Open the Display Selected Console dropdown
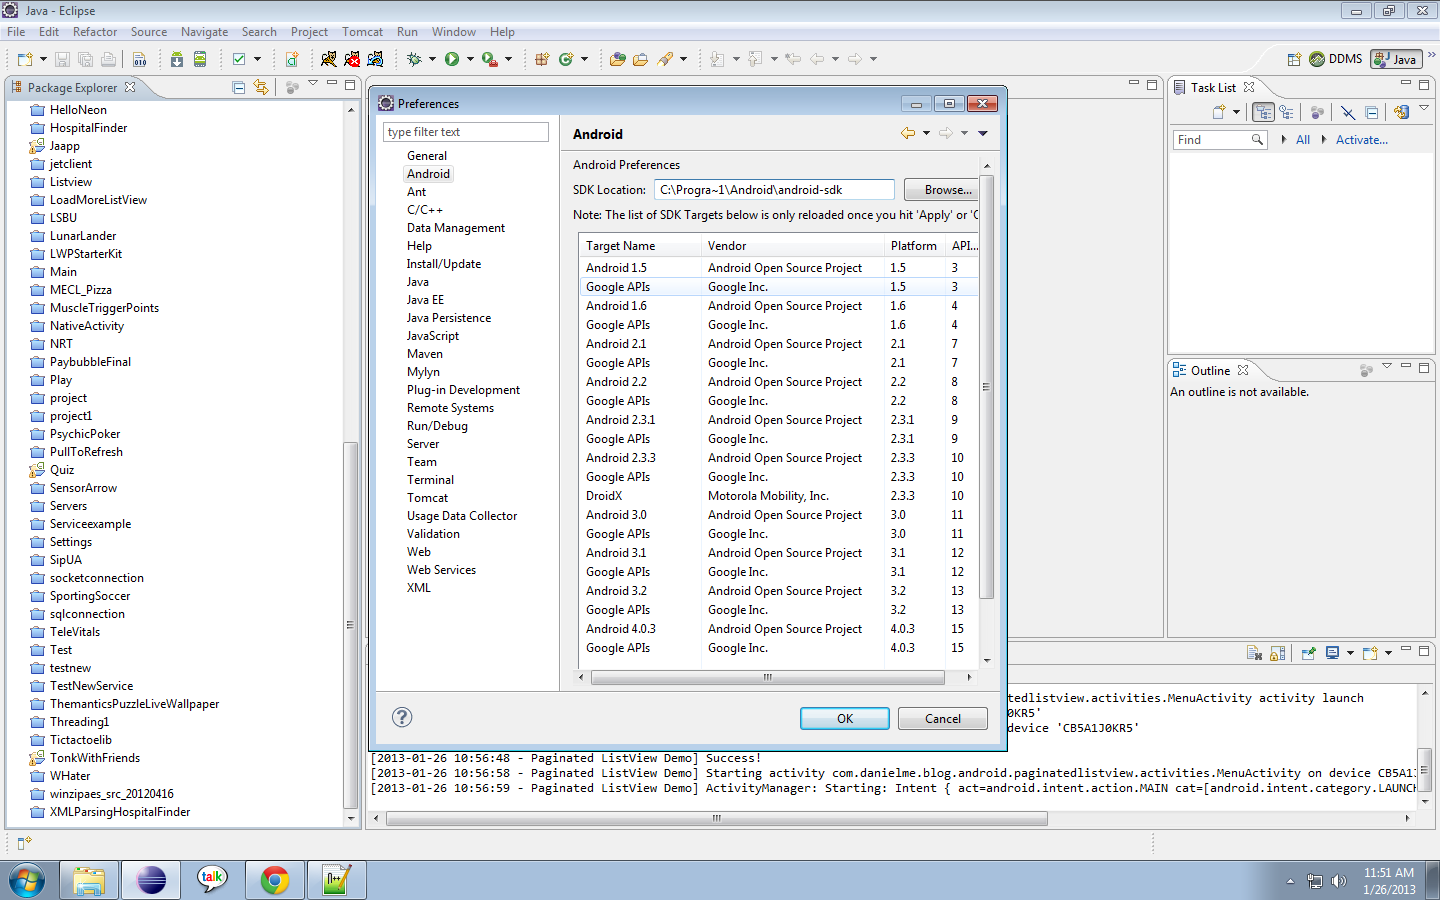Viewport: 1440px width, 900px height. pos(1350,653)
